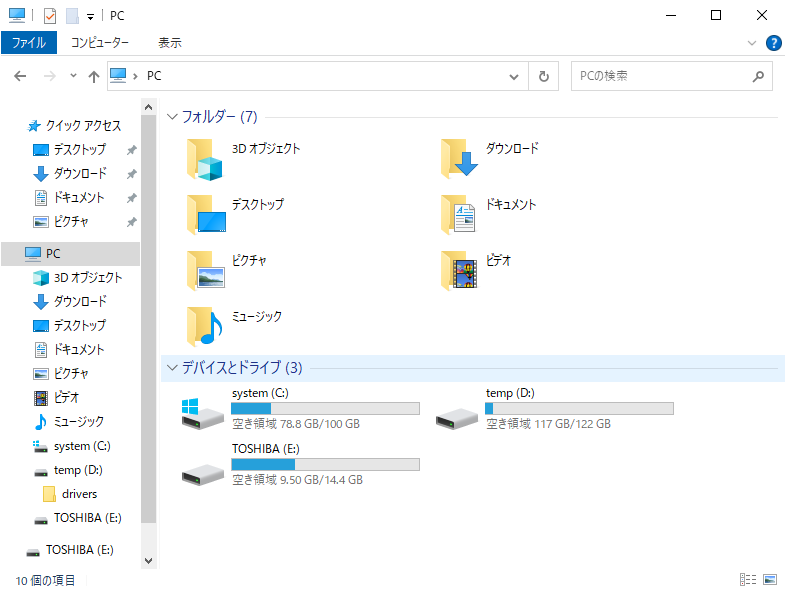Click the text 空き領域 78.8 GB/100 GB
Screen dimensions: 786x593
296,424
